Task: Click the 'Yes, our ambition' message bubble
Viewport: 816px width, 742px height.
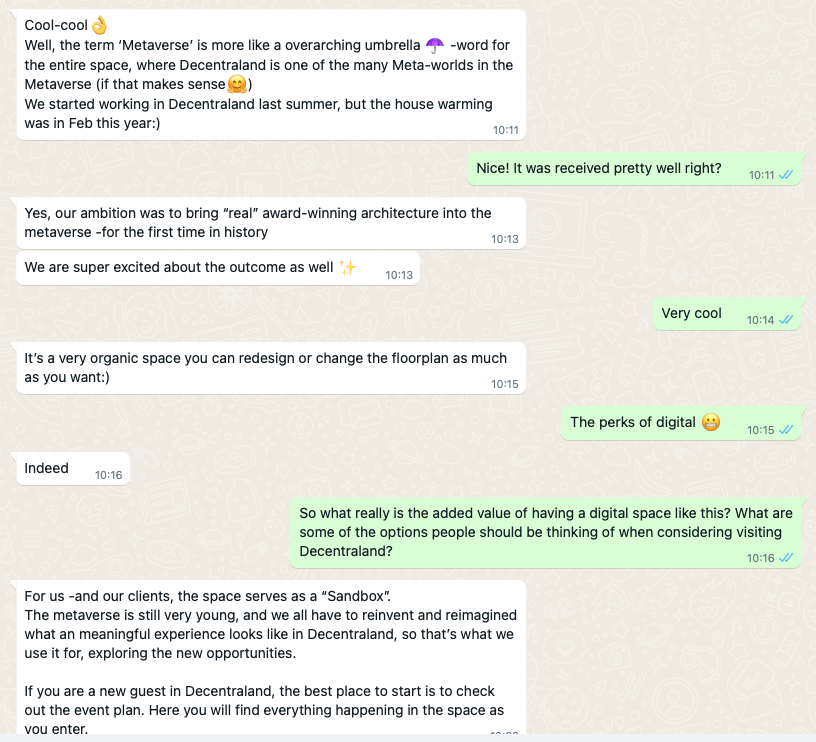Action: 258,222
